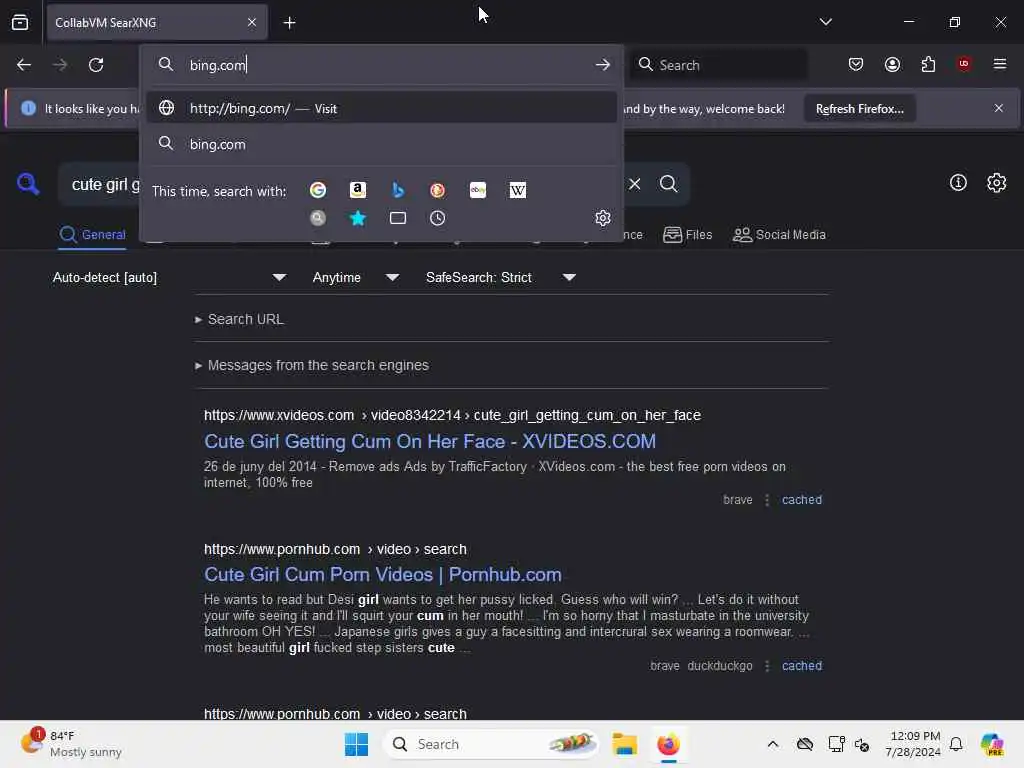Search this time with DuckDuckGo

(x=438, y=190)
